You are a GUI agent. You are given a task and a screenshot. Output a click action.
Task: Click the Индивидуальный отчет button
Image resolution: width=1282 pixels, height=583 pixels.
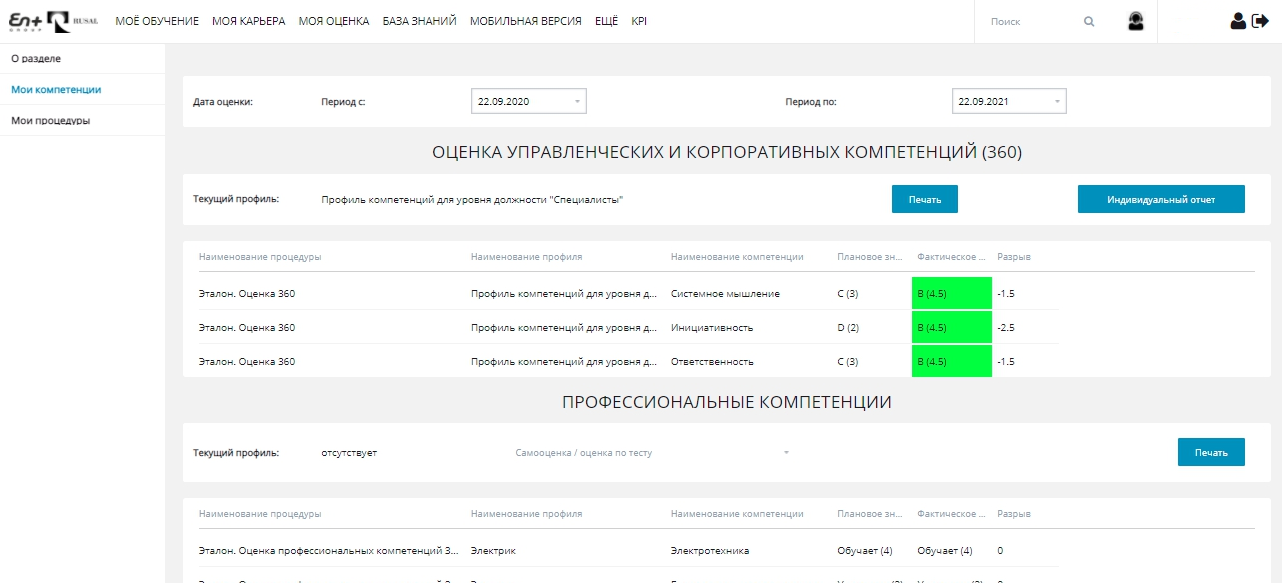click(1160, 198)
